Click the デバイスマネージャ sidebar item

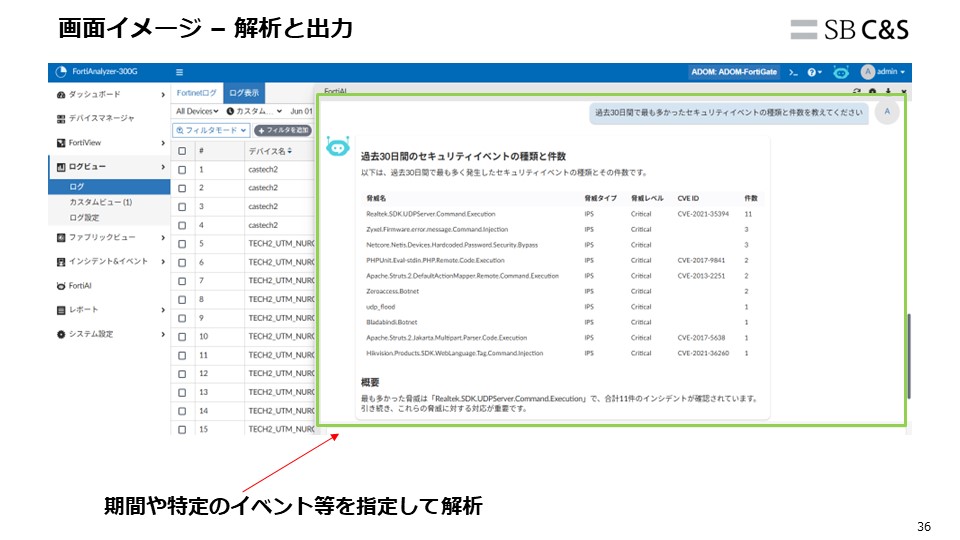point(101,118)
